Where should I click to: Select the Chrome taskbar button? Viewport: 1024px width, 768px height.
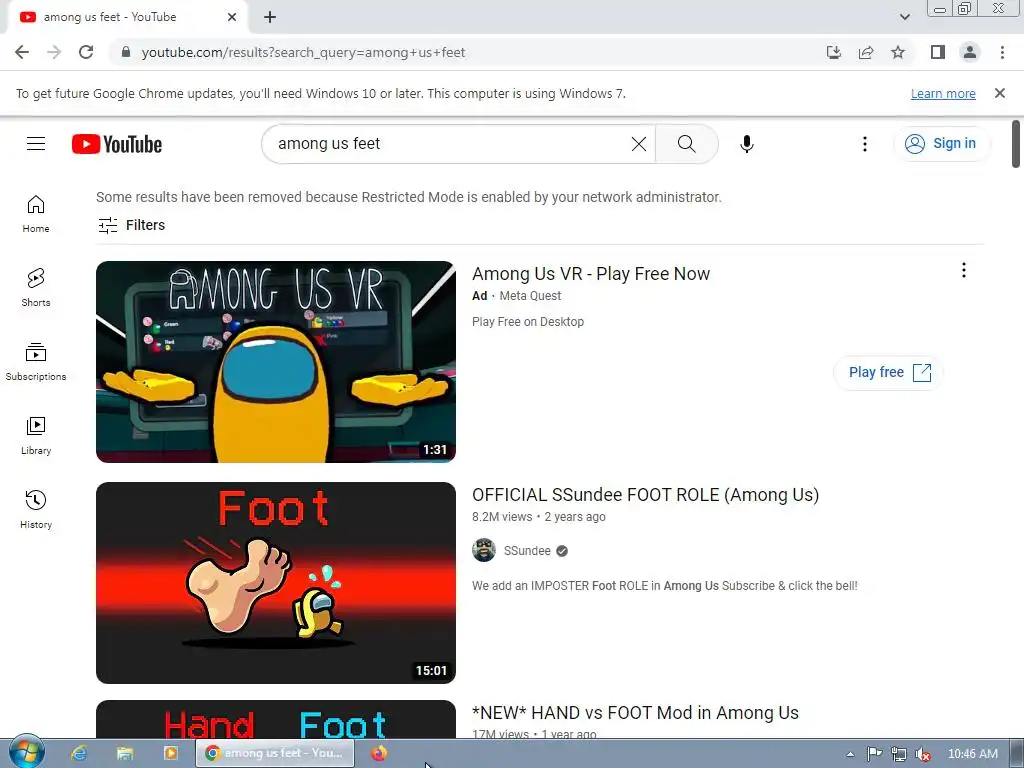(x=275, y=753)
